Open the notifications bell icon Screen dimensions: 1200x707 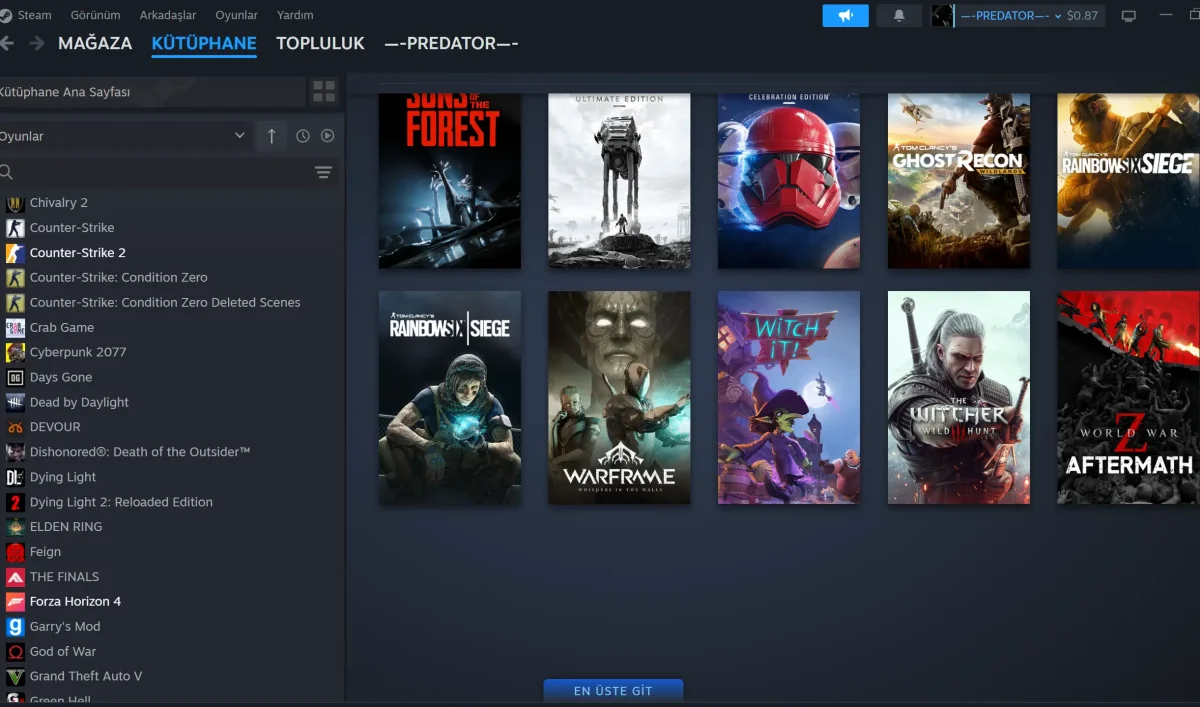coord(898,16)
